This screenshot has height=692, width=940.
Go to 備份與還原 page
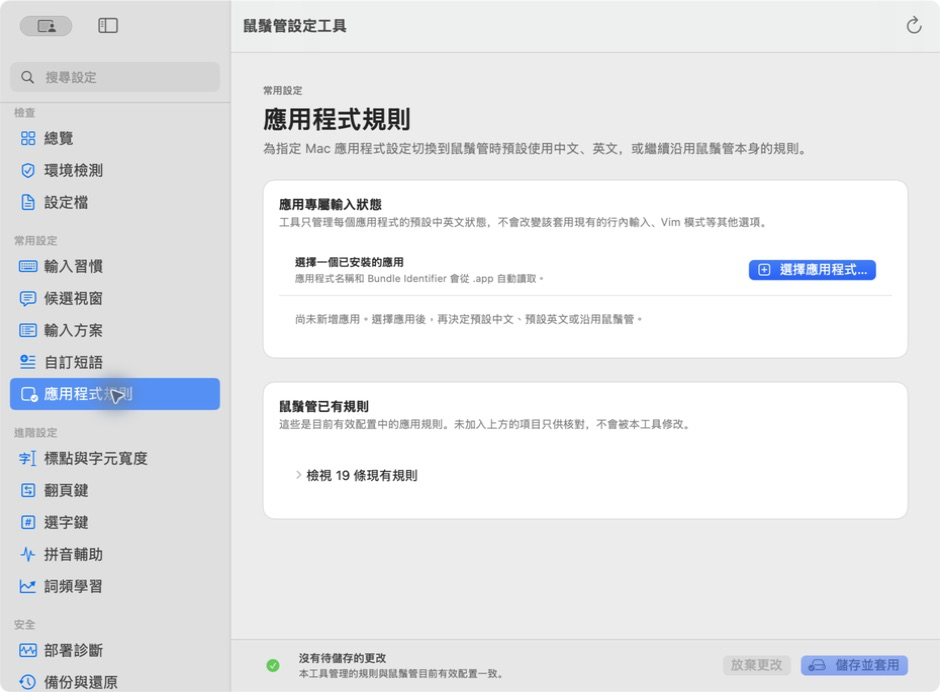click(x=115, y=682)
